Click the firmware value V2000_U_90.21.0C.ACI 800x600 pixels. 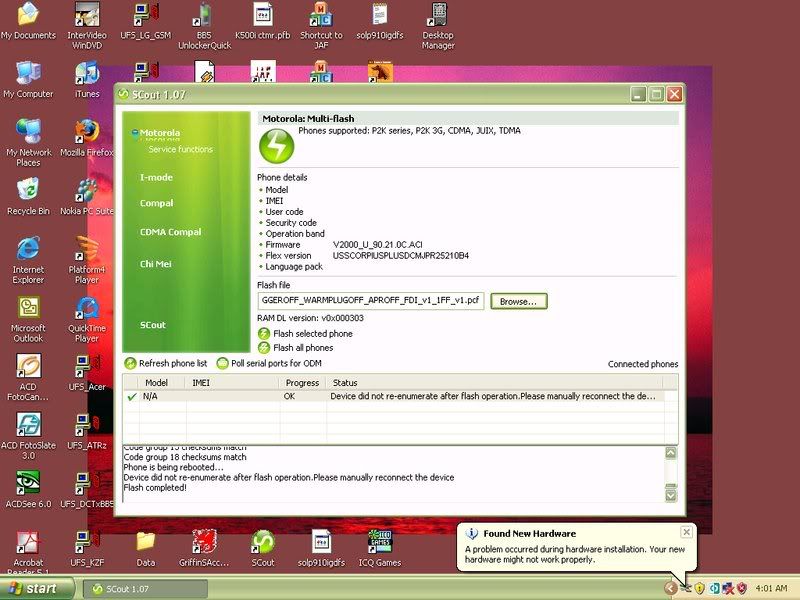378,245
